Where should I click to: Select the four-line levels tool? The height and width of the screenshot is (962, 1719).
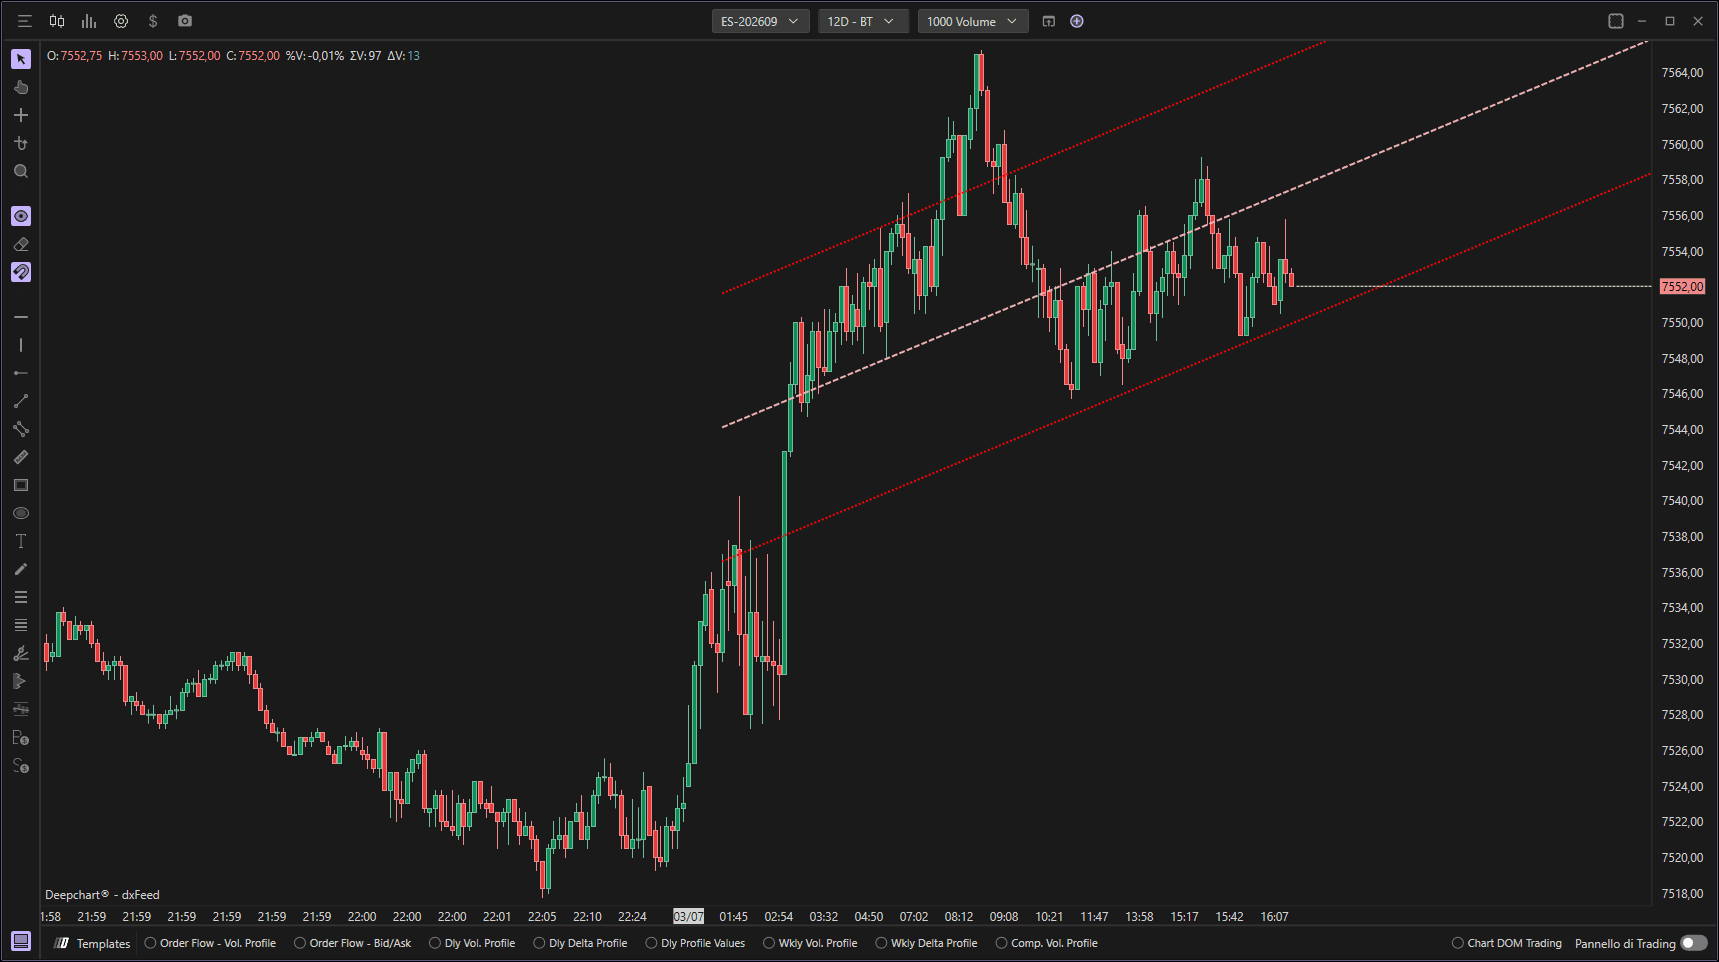pos(21,625)
